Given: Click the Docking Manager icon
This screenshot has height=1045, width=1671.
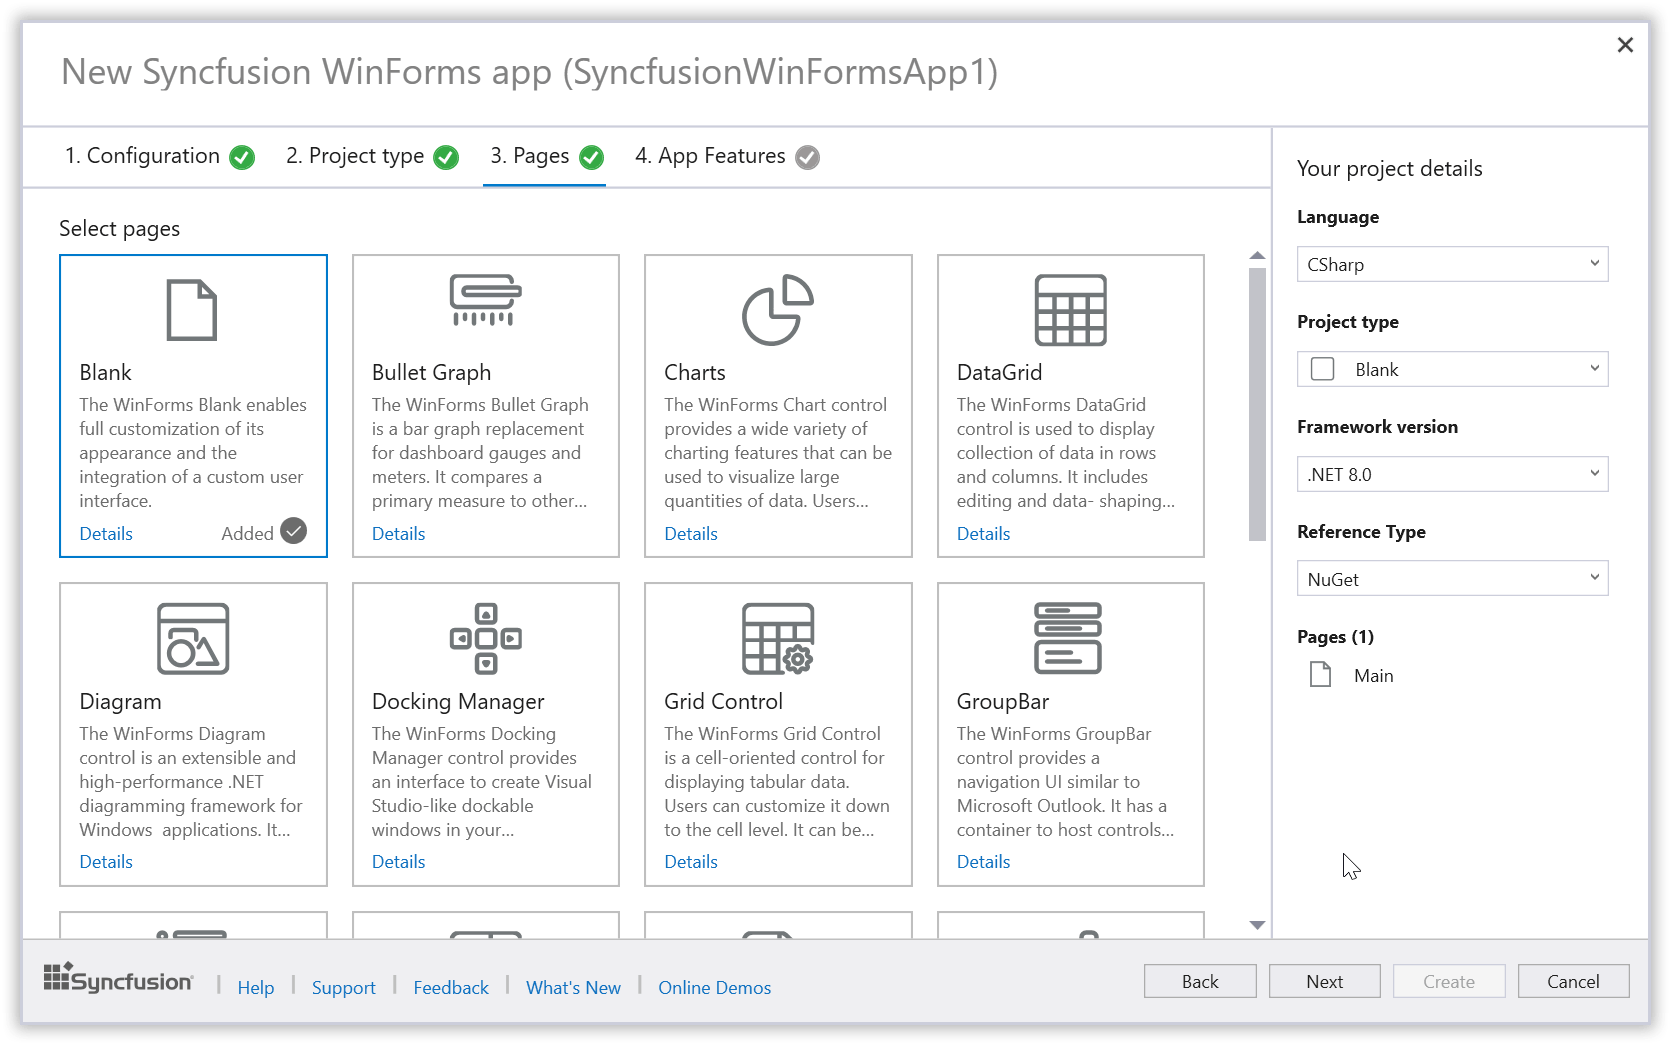Looking at the screenshot, I should 485,639.
